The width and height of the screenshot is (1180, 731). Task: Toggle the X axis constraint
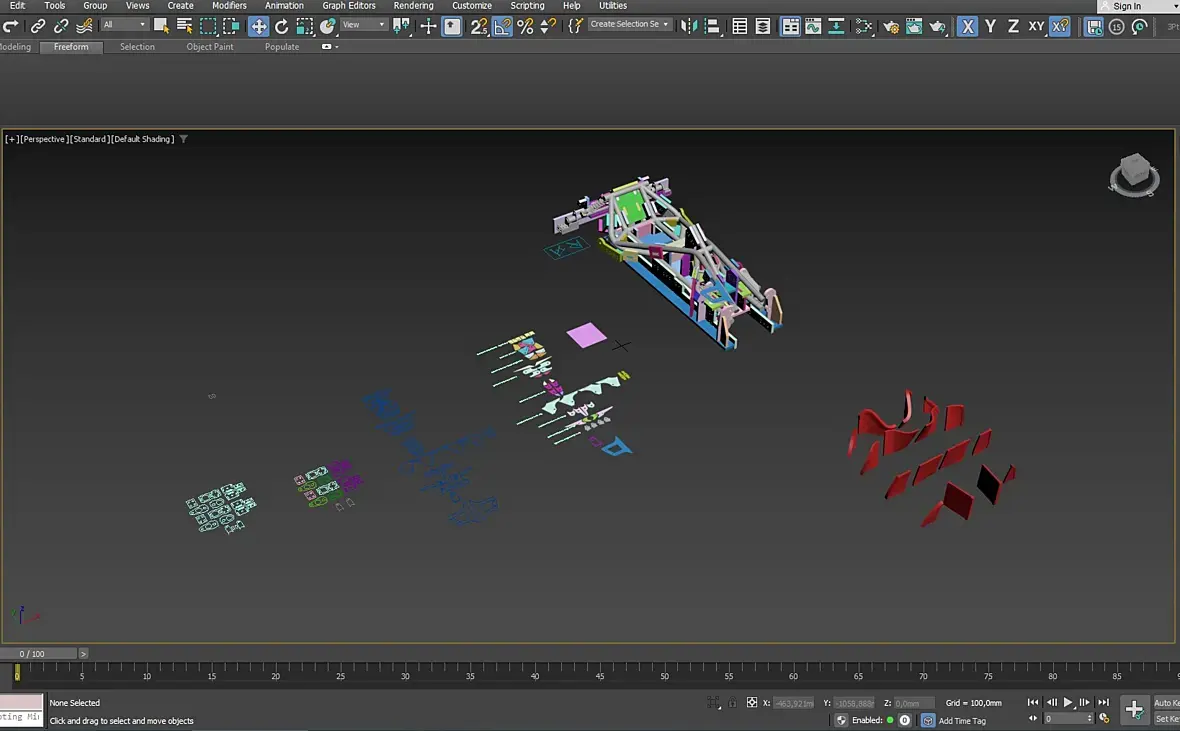pyautogui.click(x=967, y=26)
